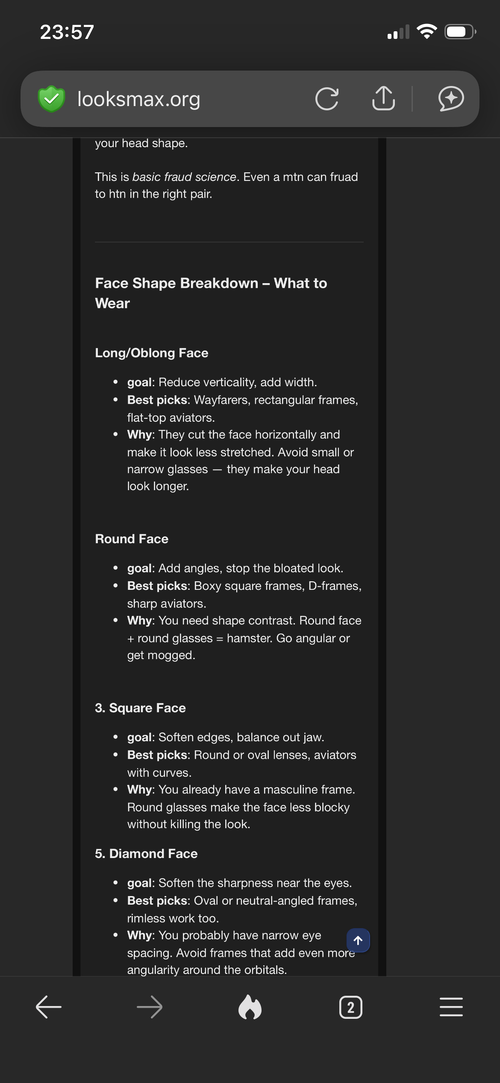
Task: Open the share sheet icon
Action: [x=383, y=98]
